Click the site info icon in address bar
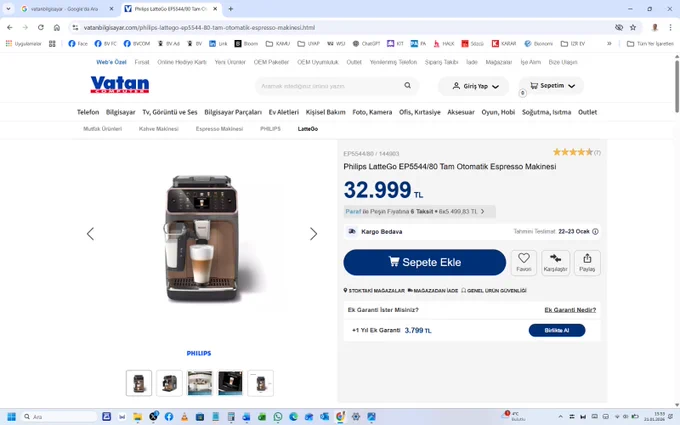The width and height of the screenshot is (680, 425). point(75,27)
